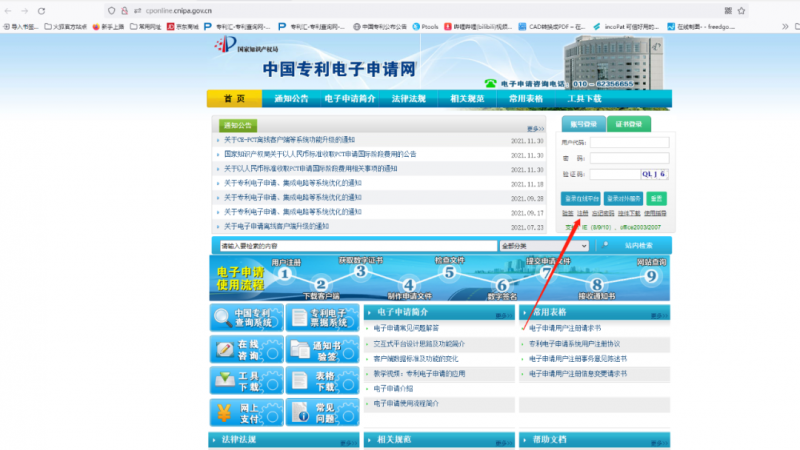Switch to the 证书登录 tab
Viewport: 800px width, 450px height.
point(629,124)
